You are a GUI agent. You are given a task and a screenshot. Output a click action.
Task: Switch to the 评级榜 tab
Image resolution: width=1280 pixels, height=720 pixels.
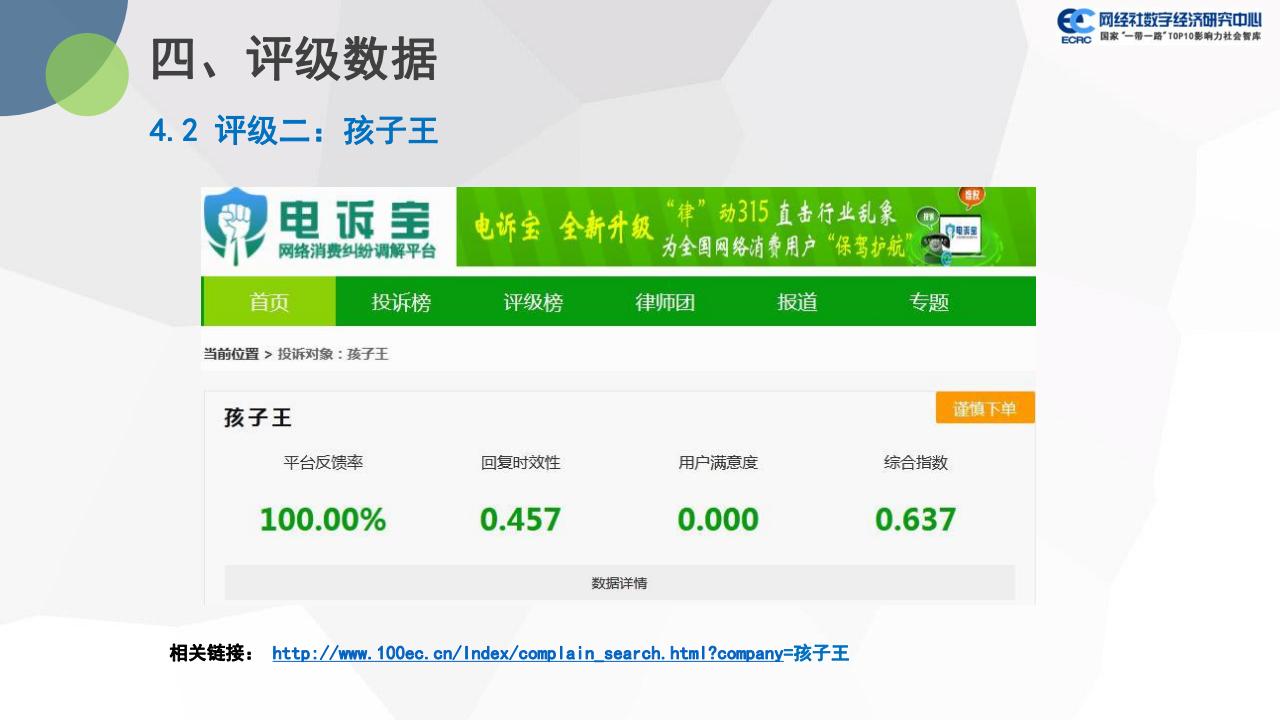533,302
